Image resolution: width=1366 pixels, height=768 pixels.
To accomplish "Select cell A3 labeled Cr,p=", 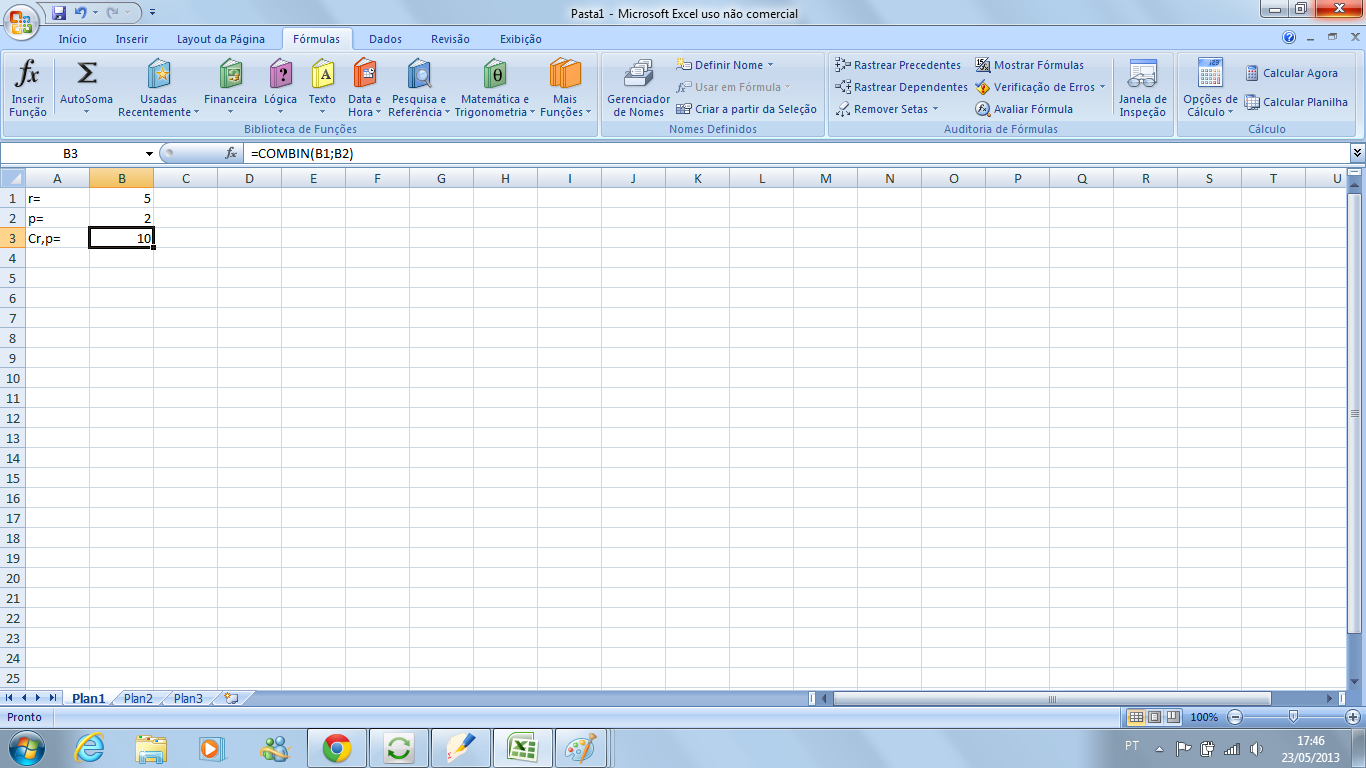I will click(57, 238).
